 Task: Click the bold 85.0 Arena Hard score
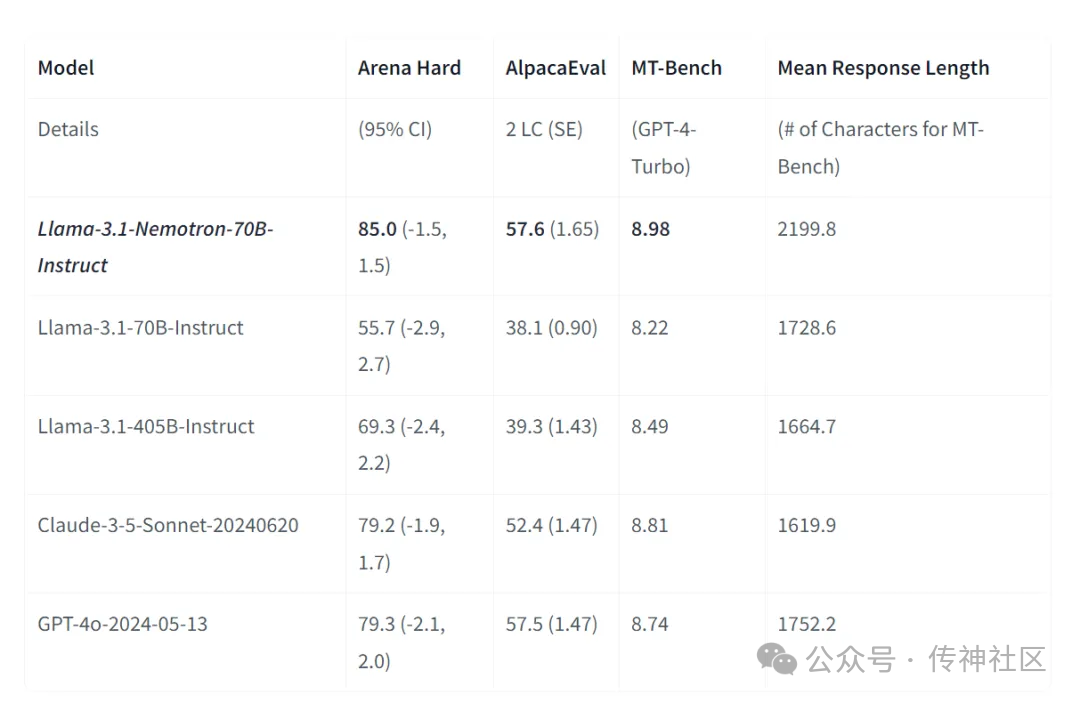(377, 229)
